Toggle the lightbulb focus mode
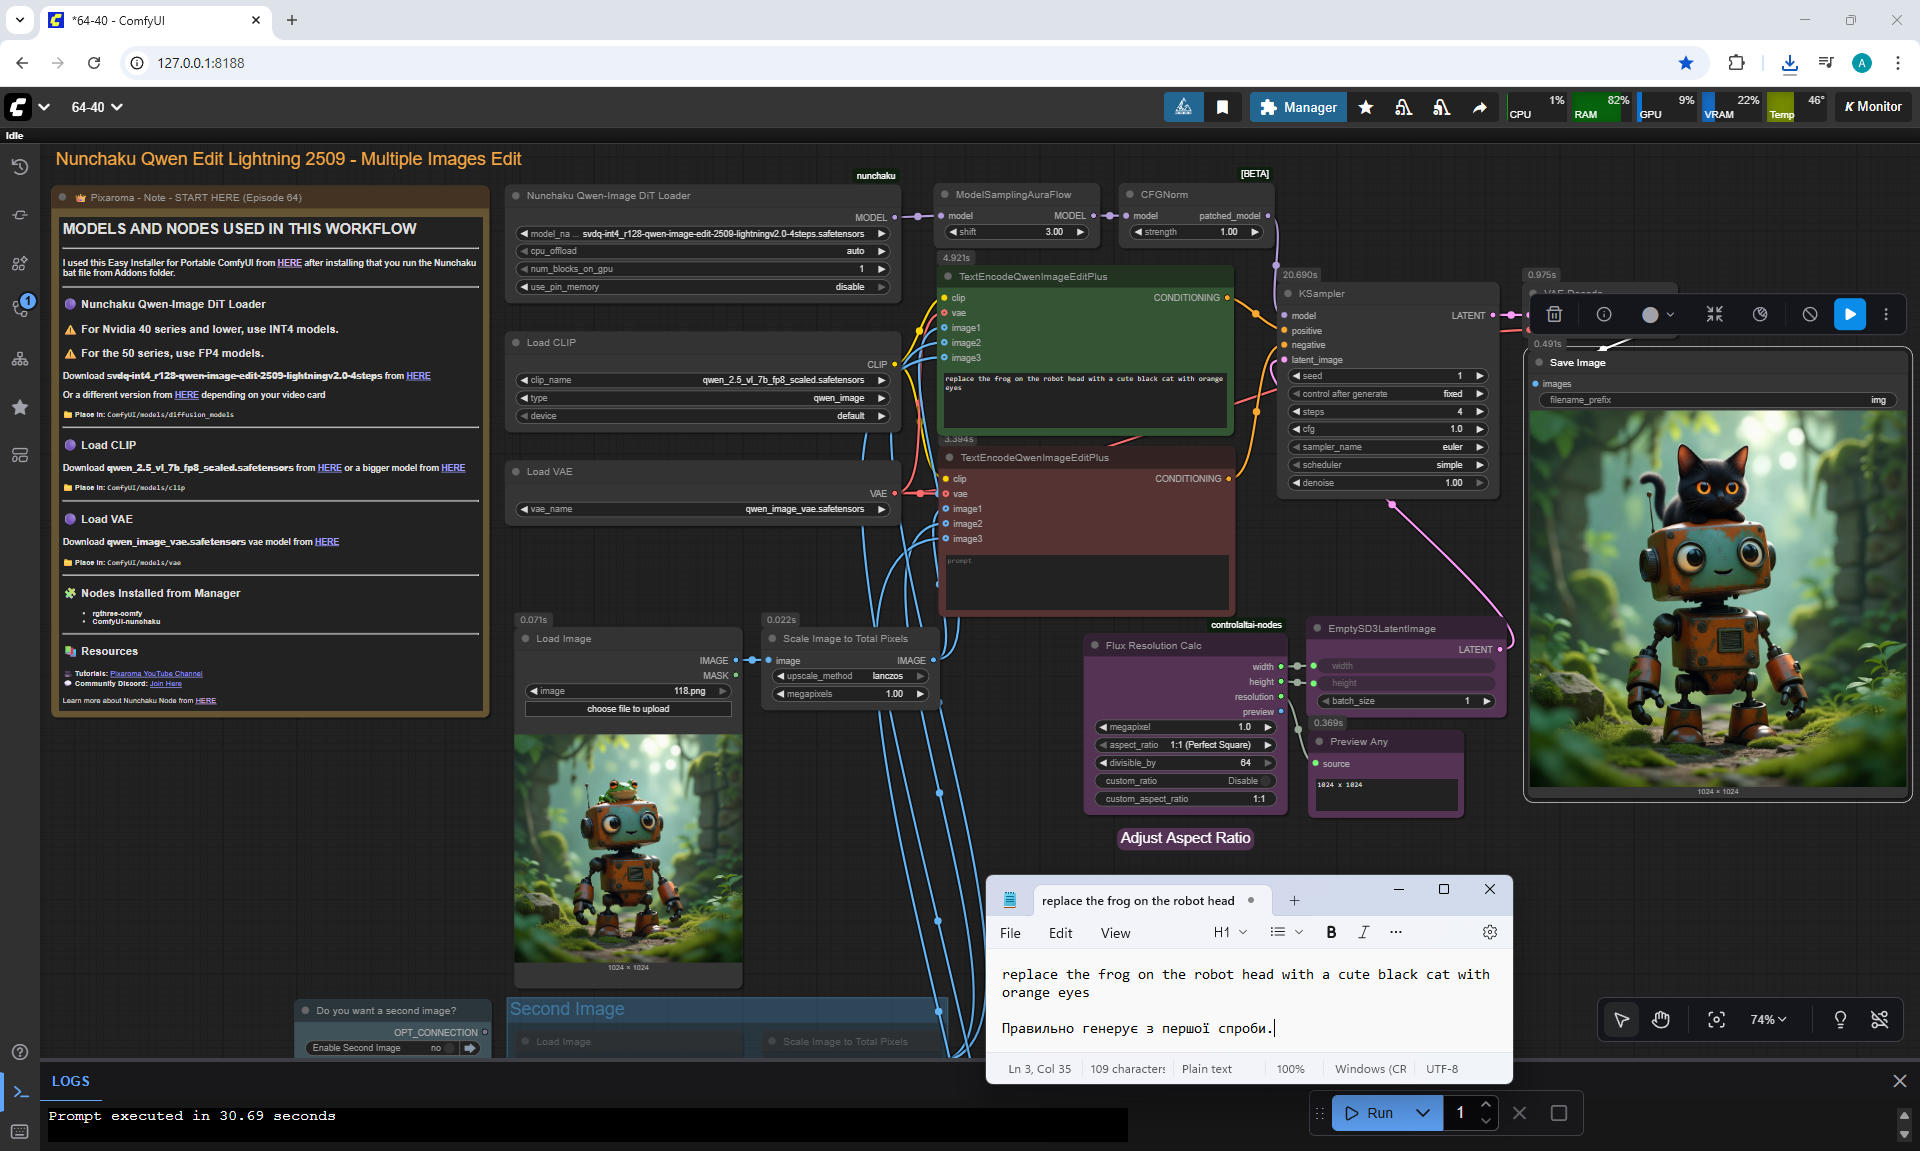This screenshot has width=1920, height=1151. click(1840, 1019)
